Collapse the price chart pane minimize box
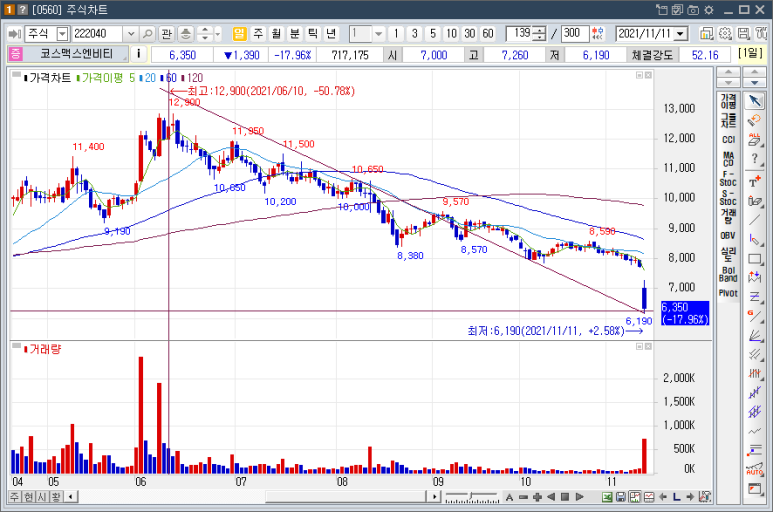Viewport: 773px width, 512px height. 639,75
